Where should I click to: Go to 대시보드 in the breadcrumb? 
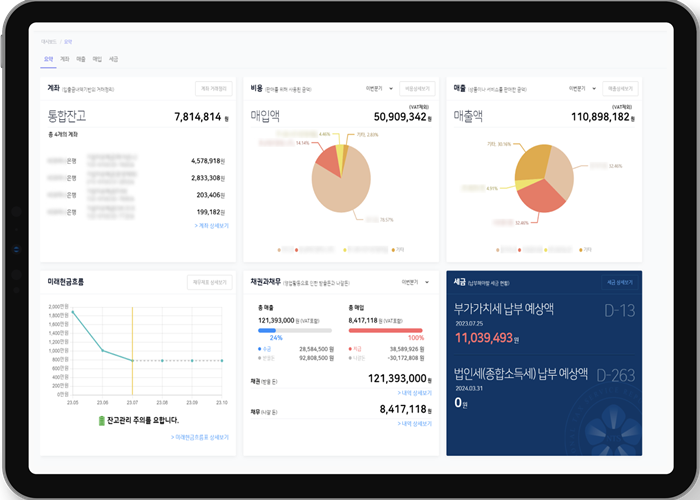tap(49, 42)
